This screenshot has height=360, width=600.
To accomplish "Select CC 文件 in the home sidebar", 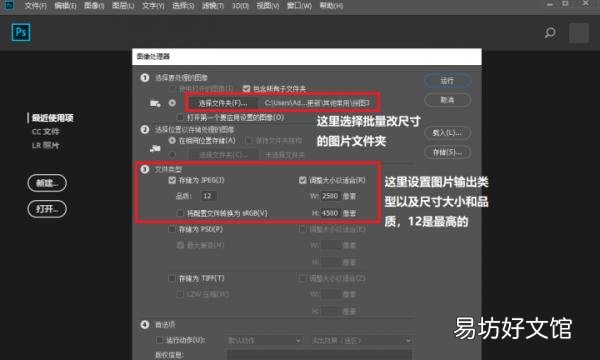I will pyautogui.click(x=46, y=132).
